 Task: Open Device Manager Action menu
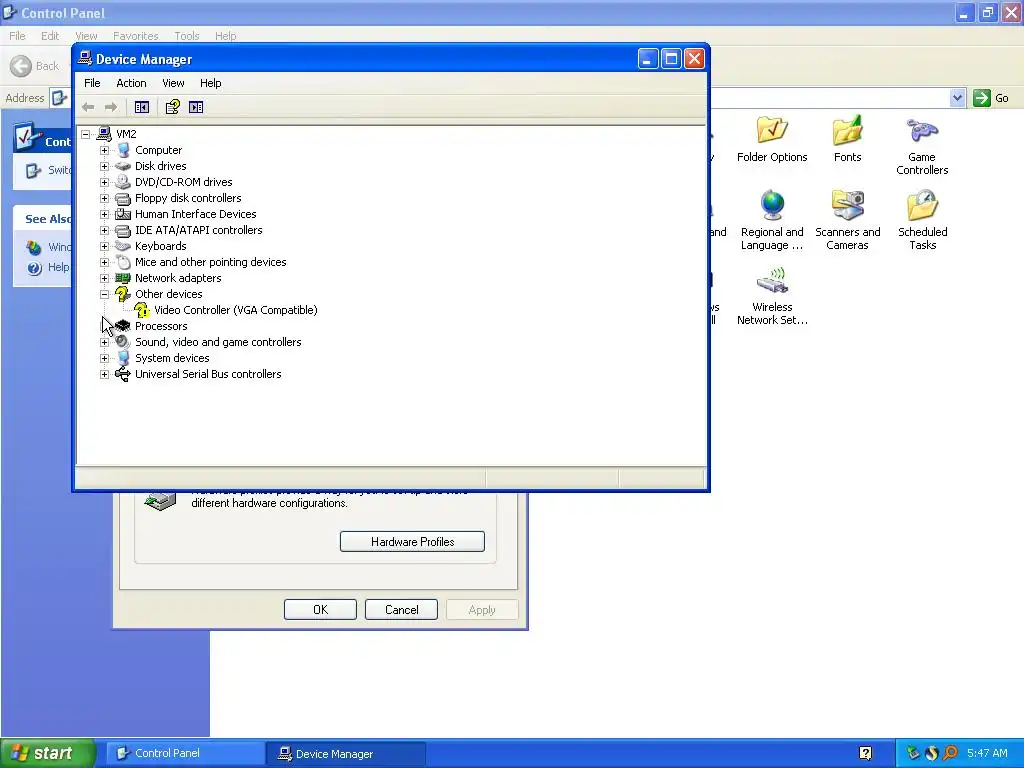pyautogui.click(x=131, y=83)
